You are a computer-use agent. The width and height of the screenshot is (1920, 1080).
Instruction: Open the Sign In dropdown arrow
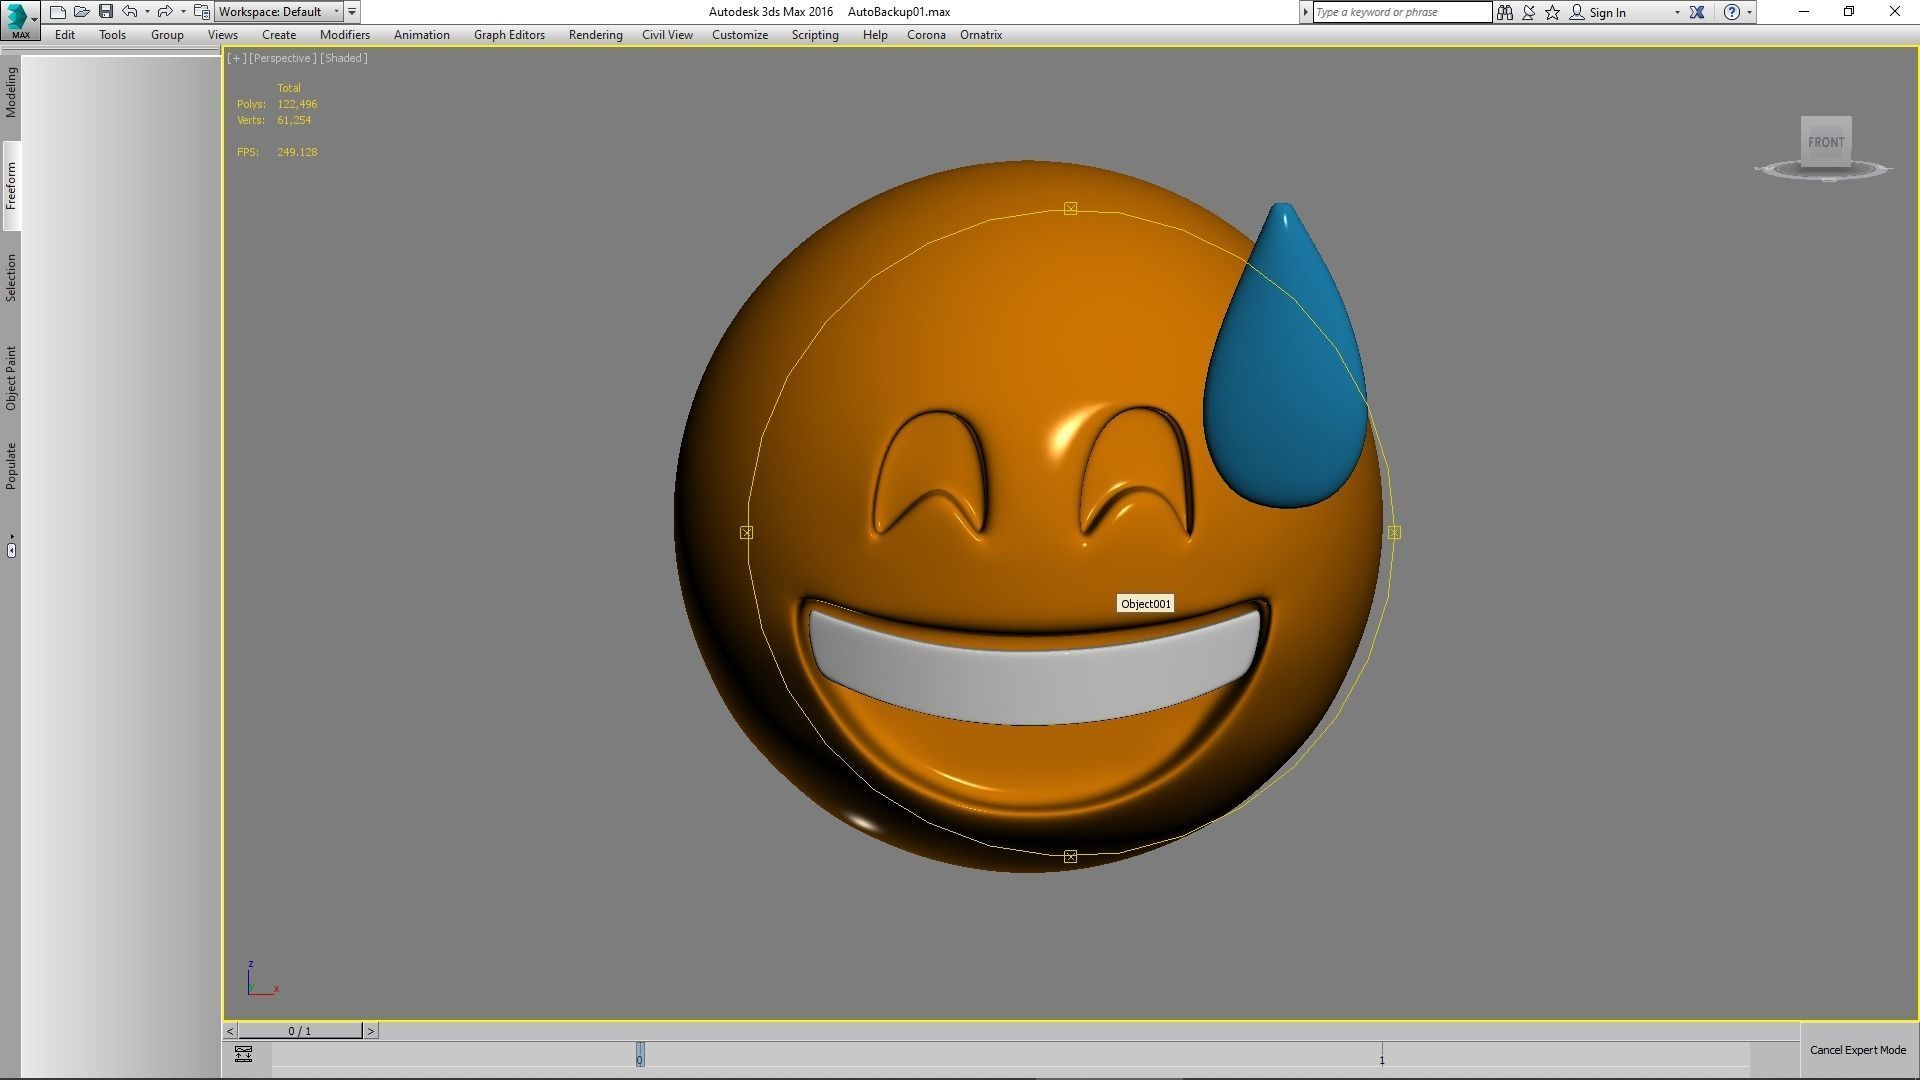[x=1677, y=12]
